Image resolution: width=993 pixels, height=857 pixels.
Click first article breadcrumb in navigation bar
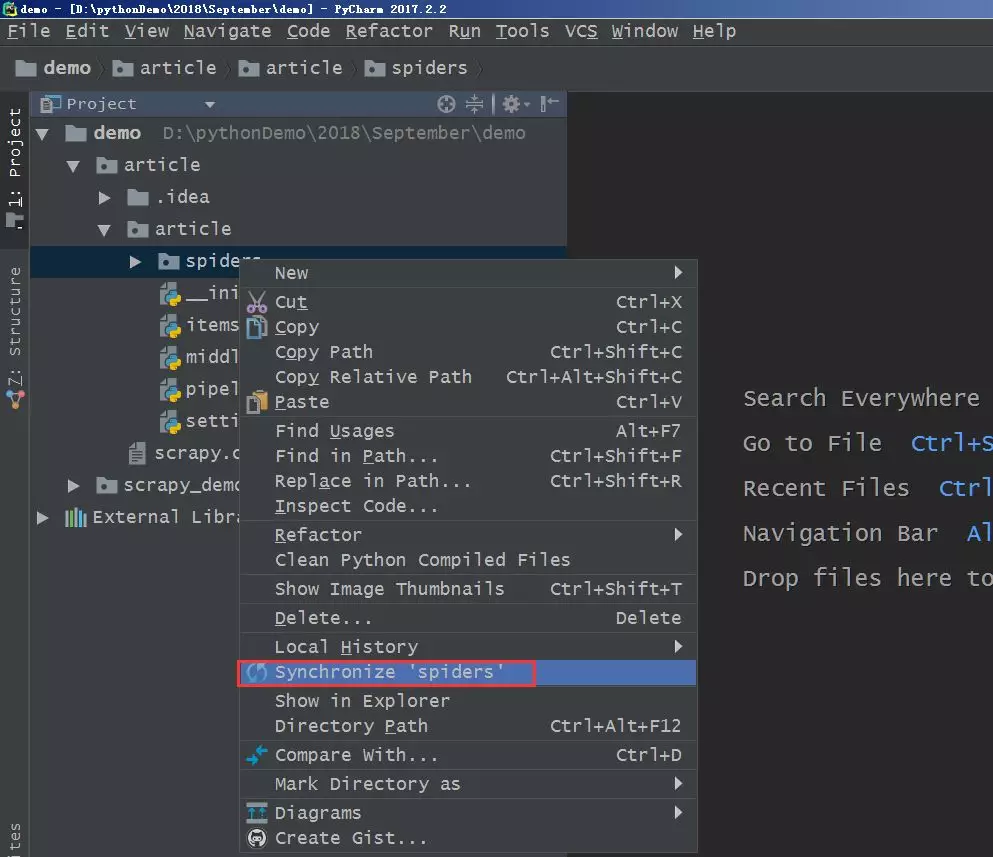coord(164,68)
